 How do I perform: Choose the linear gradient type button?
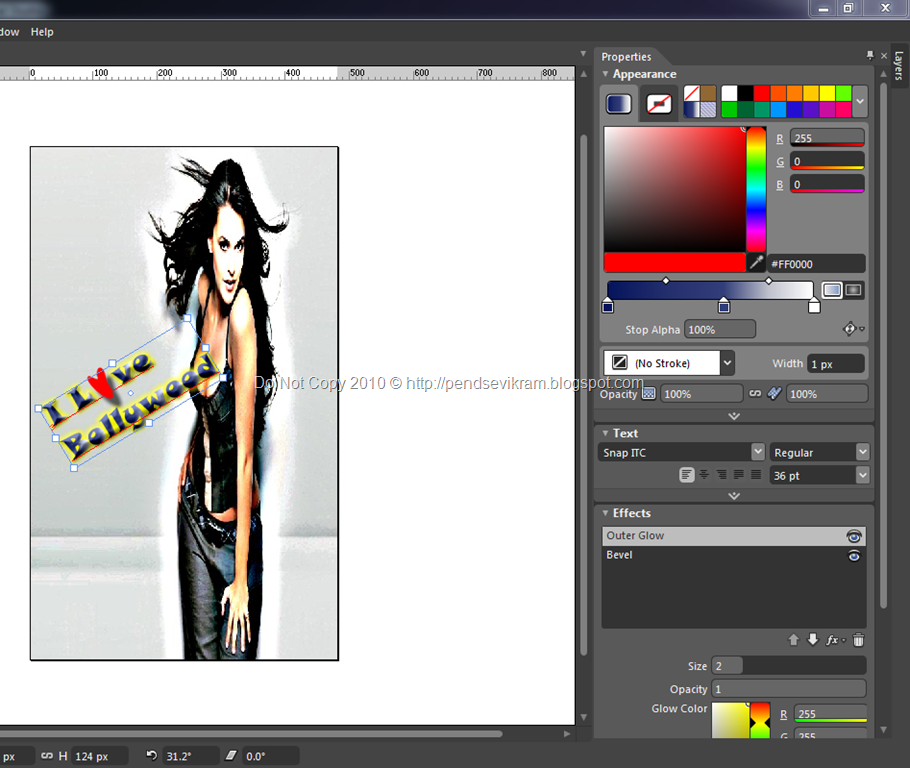(x=832, y=290)
